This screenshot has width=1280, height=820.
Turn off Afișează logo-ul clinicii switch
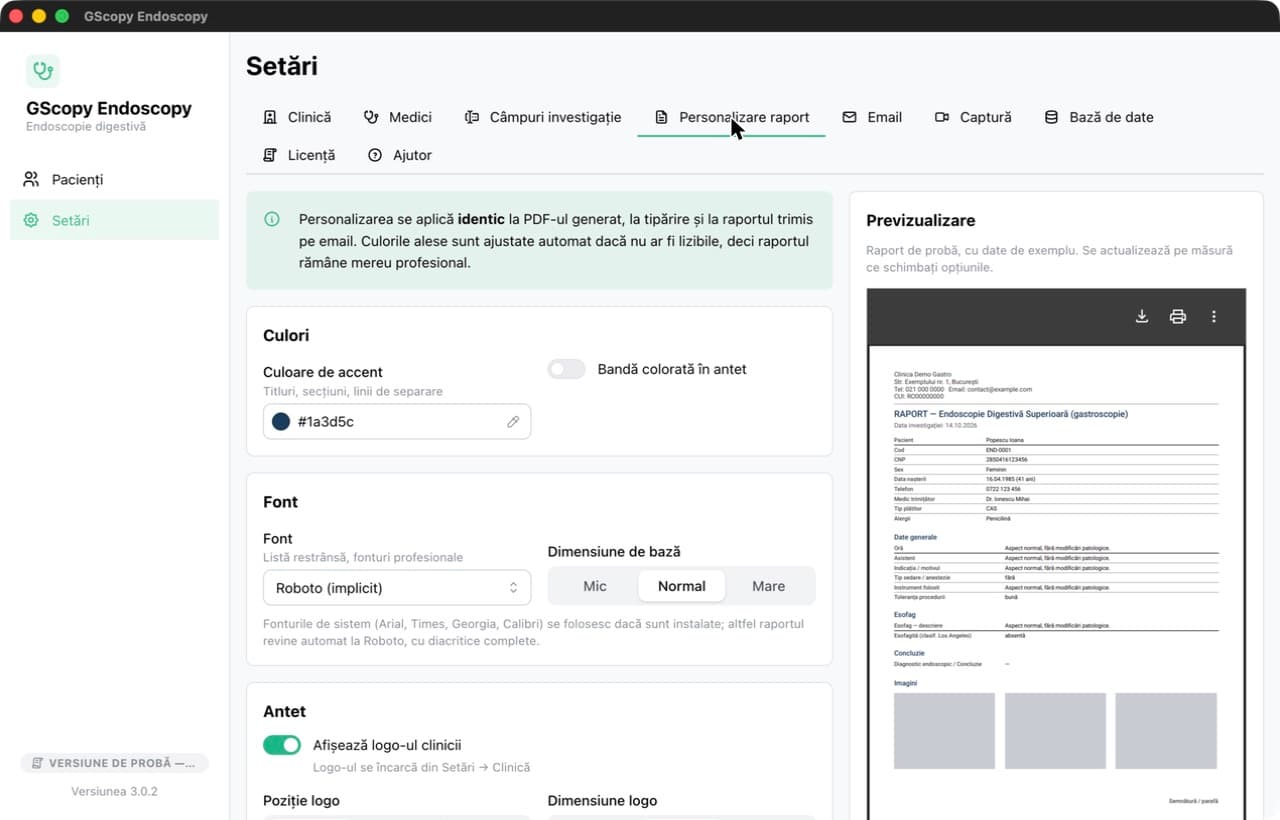tap(282, 745)
